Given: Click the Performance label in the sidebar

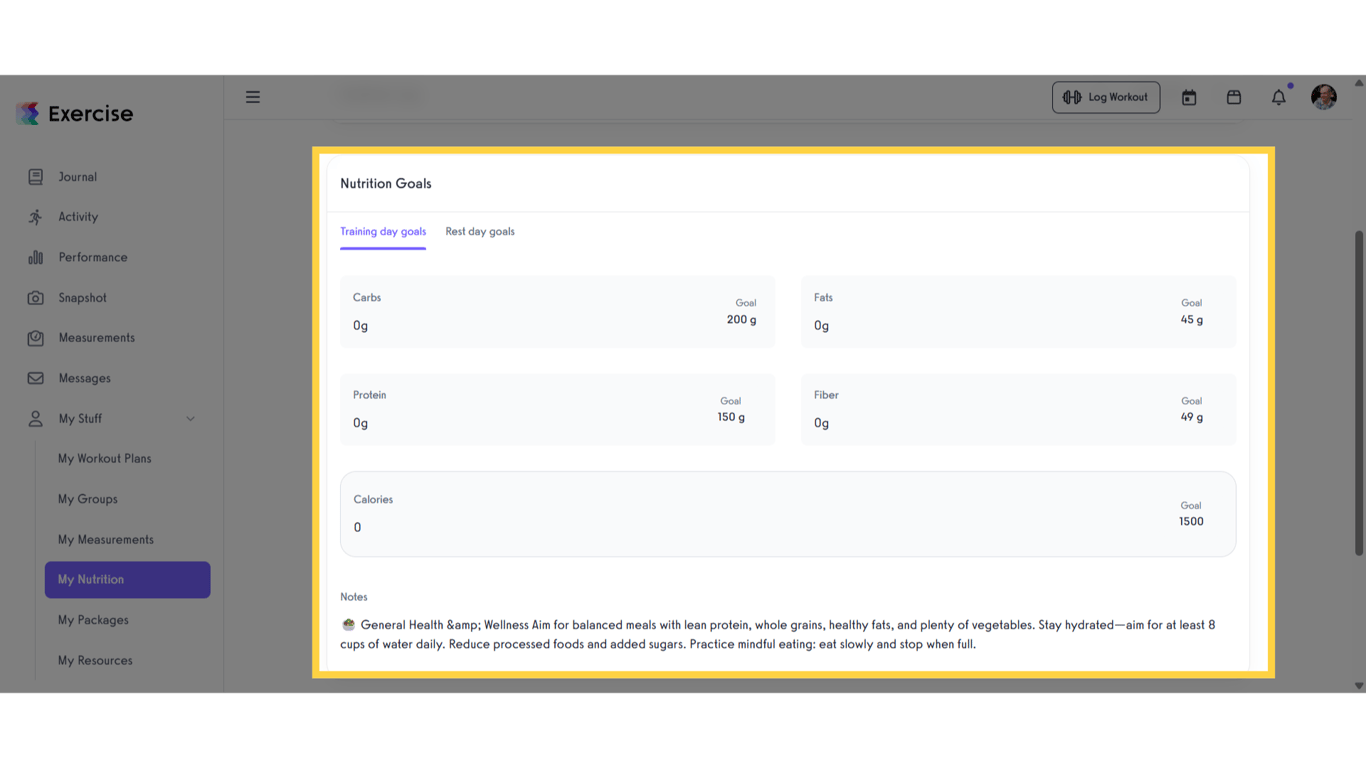Looking at the screenshot, I should pyautogui.click(x=93, y=257).
